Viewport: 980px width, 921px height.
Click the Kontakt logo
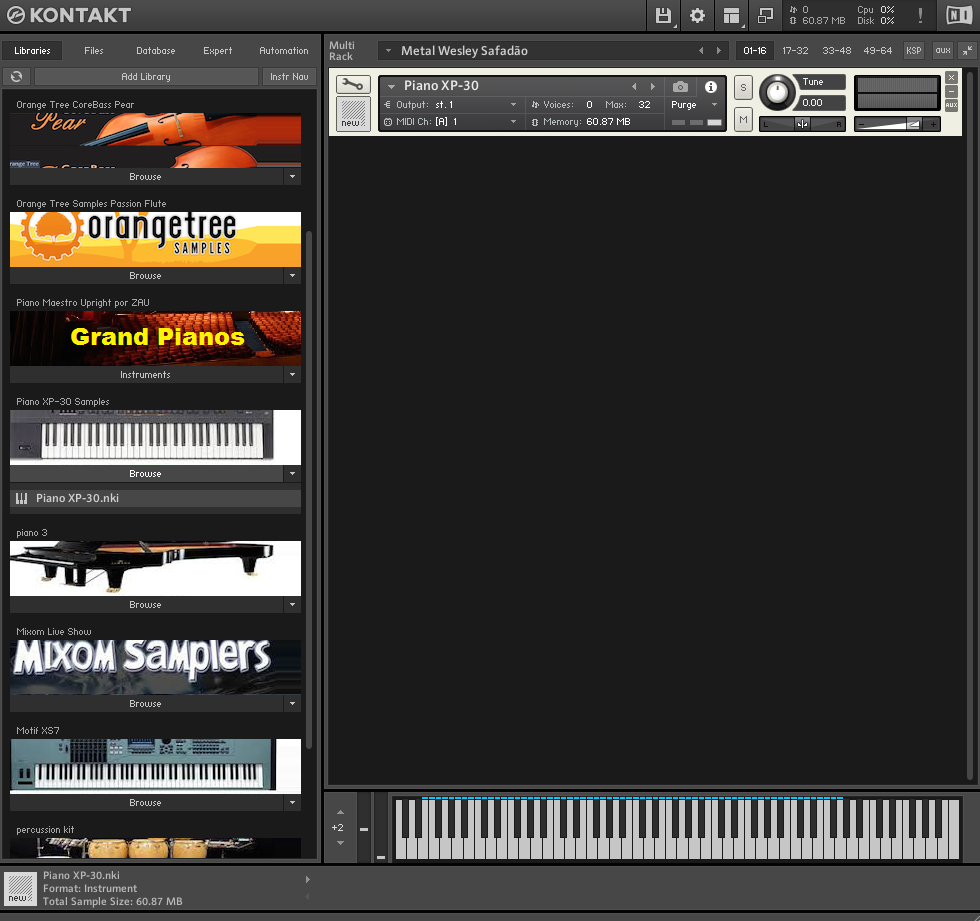pos(69,15)
